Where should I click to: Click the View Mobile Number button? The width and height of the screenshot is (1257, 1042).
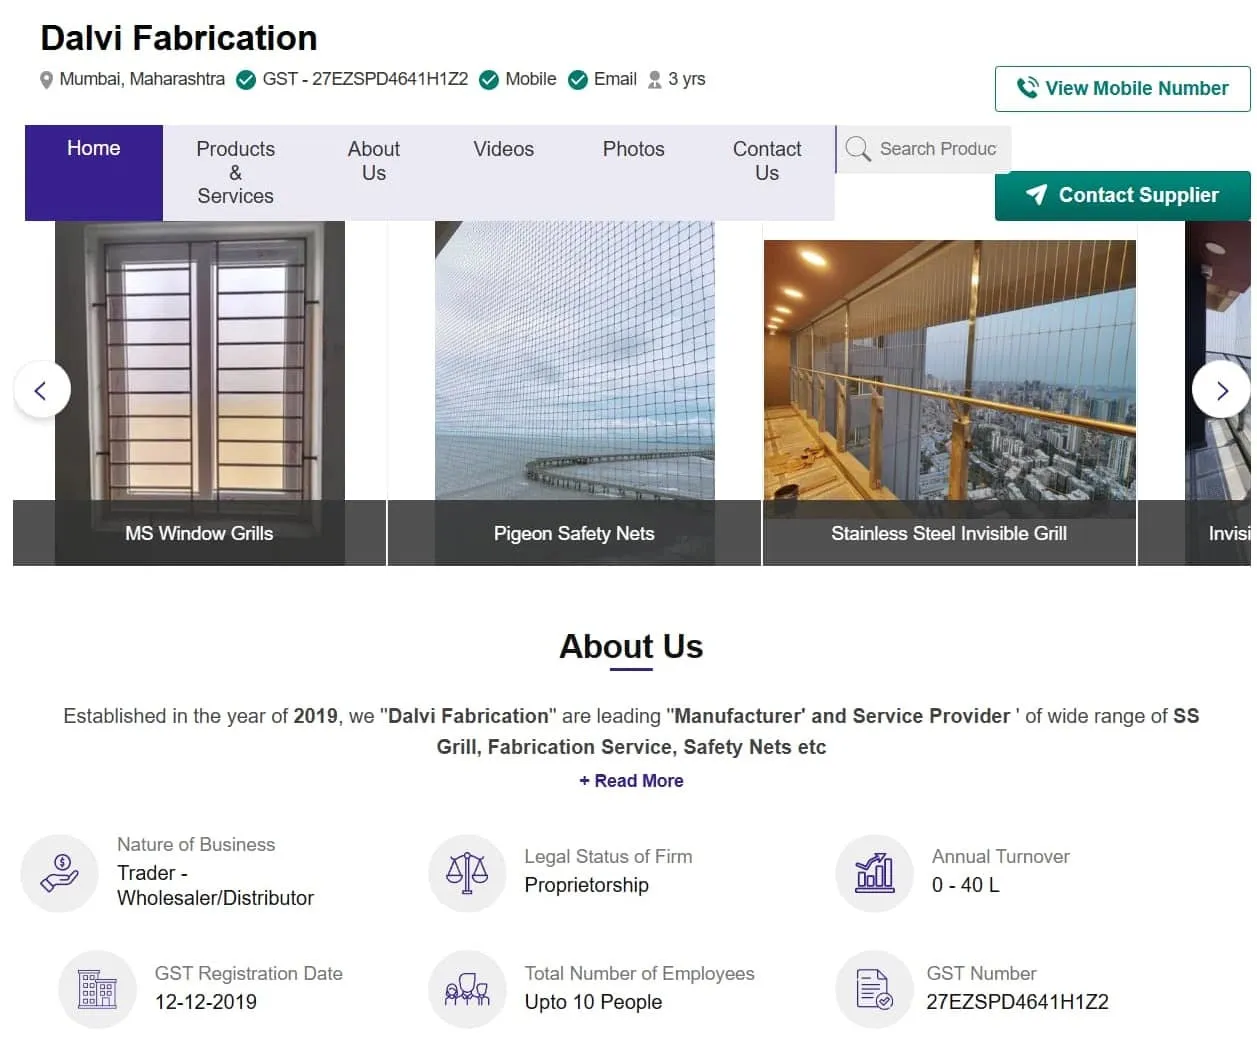pos(1121,88)
